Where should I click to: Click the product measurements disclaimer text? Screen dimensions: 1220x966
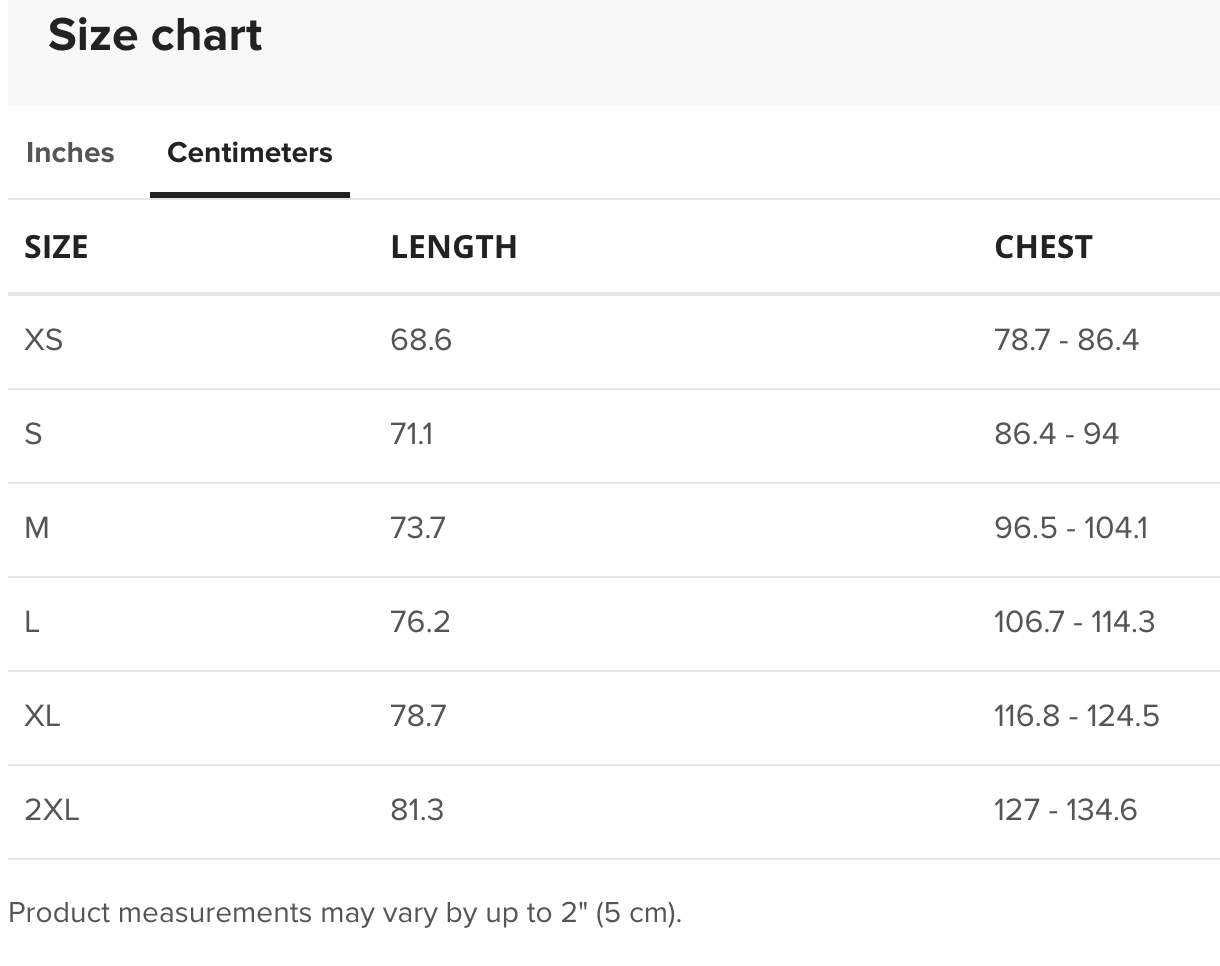click(x=345, y=913)
